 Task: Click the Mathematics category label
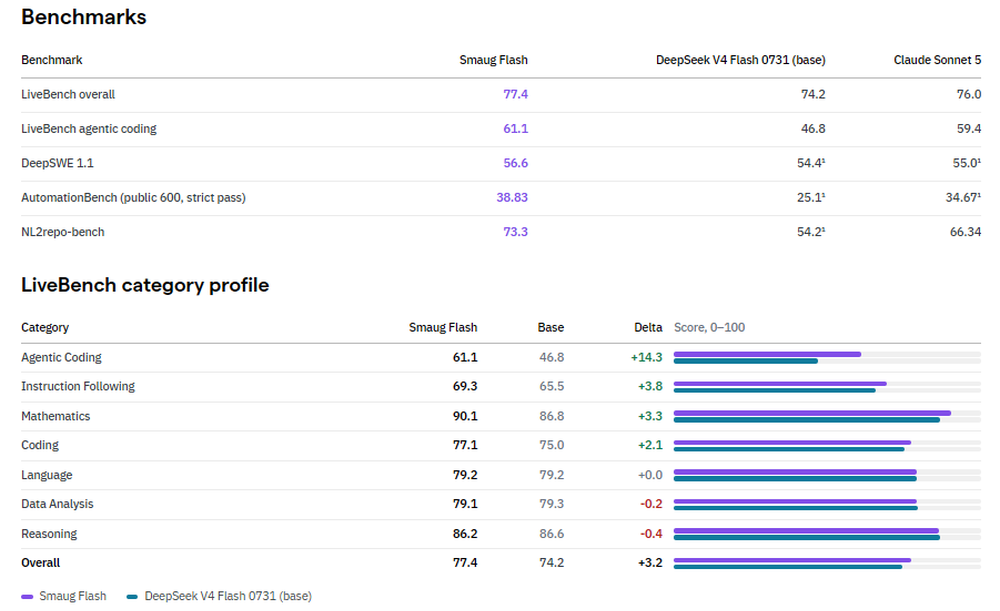click(x=55, y=416)
